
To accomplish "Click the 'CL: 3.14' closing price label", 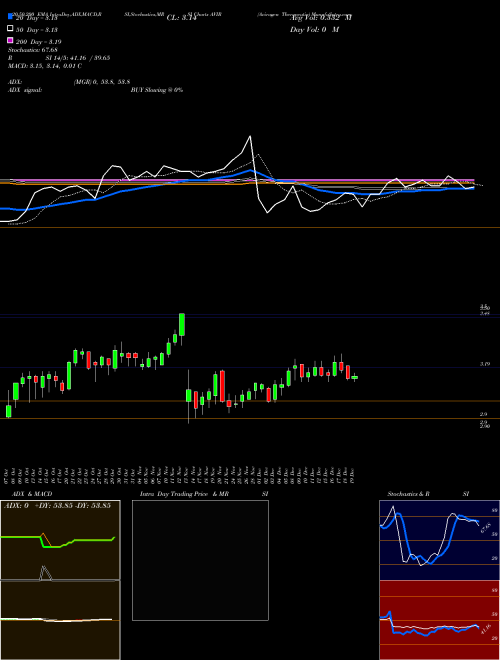I will point(182,18).
